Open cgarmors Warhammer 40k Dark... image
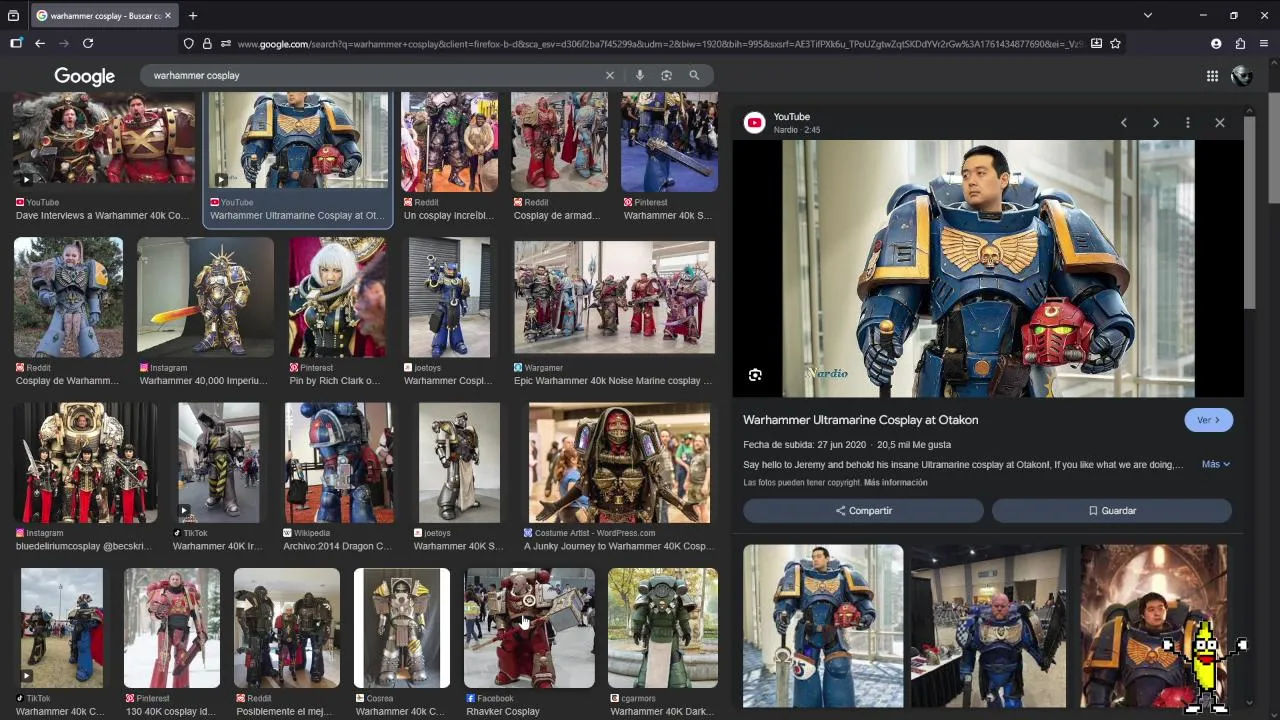1280x720 pixels. tap(663, 628)
